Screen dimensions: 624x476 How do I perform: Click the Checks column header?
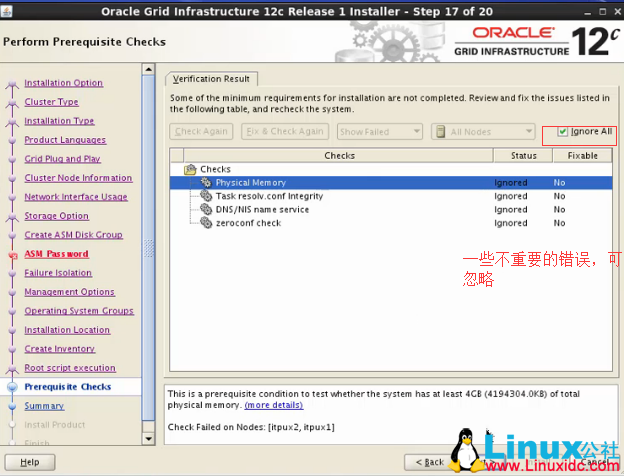point(339,156)
